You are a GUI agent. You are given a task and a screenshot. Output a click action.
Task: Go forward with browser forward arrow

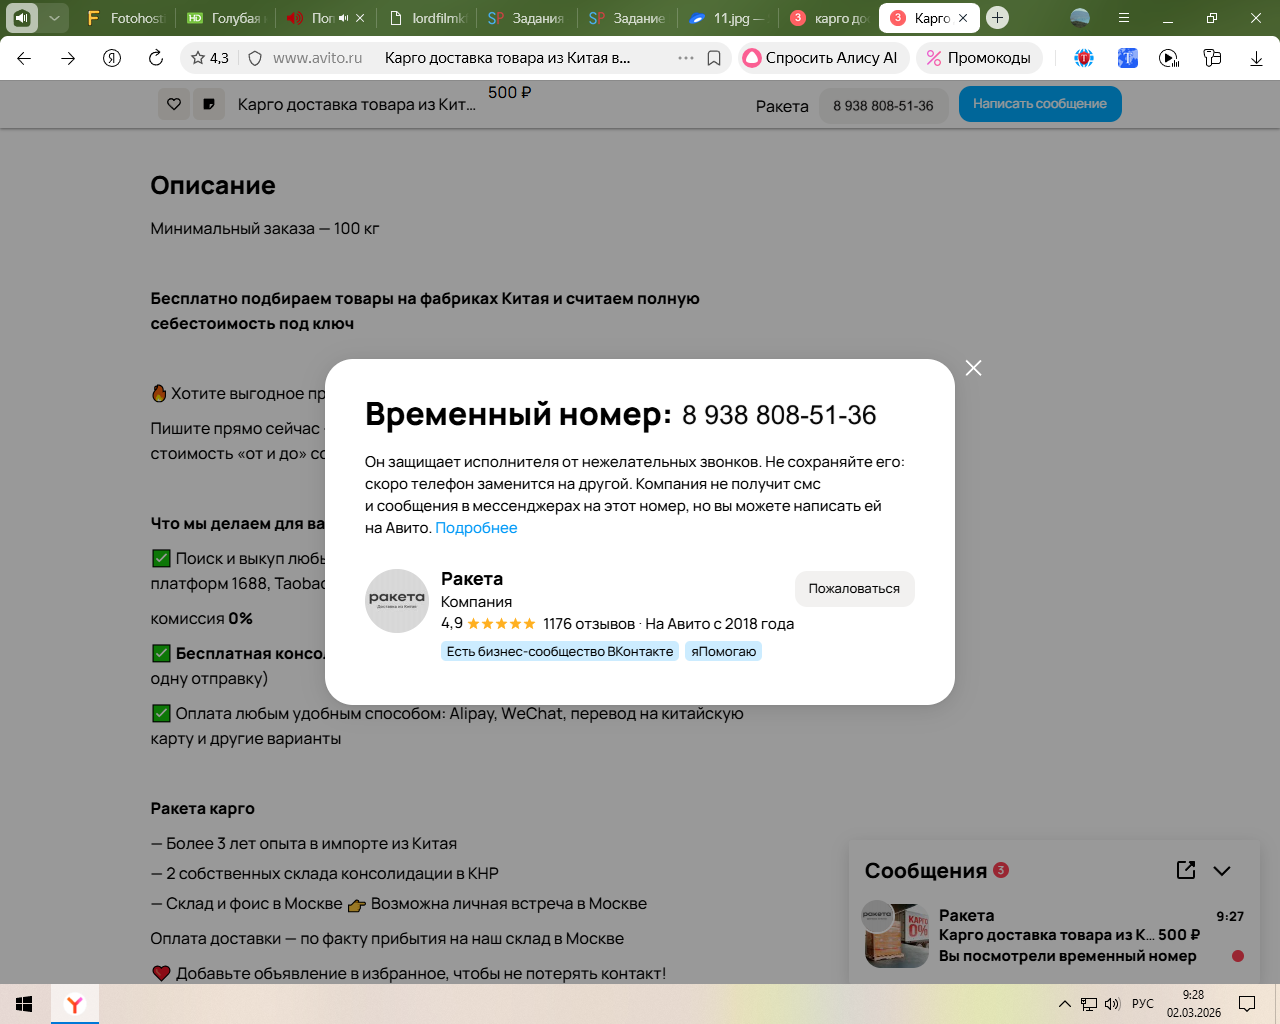(x=68, y=58)
